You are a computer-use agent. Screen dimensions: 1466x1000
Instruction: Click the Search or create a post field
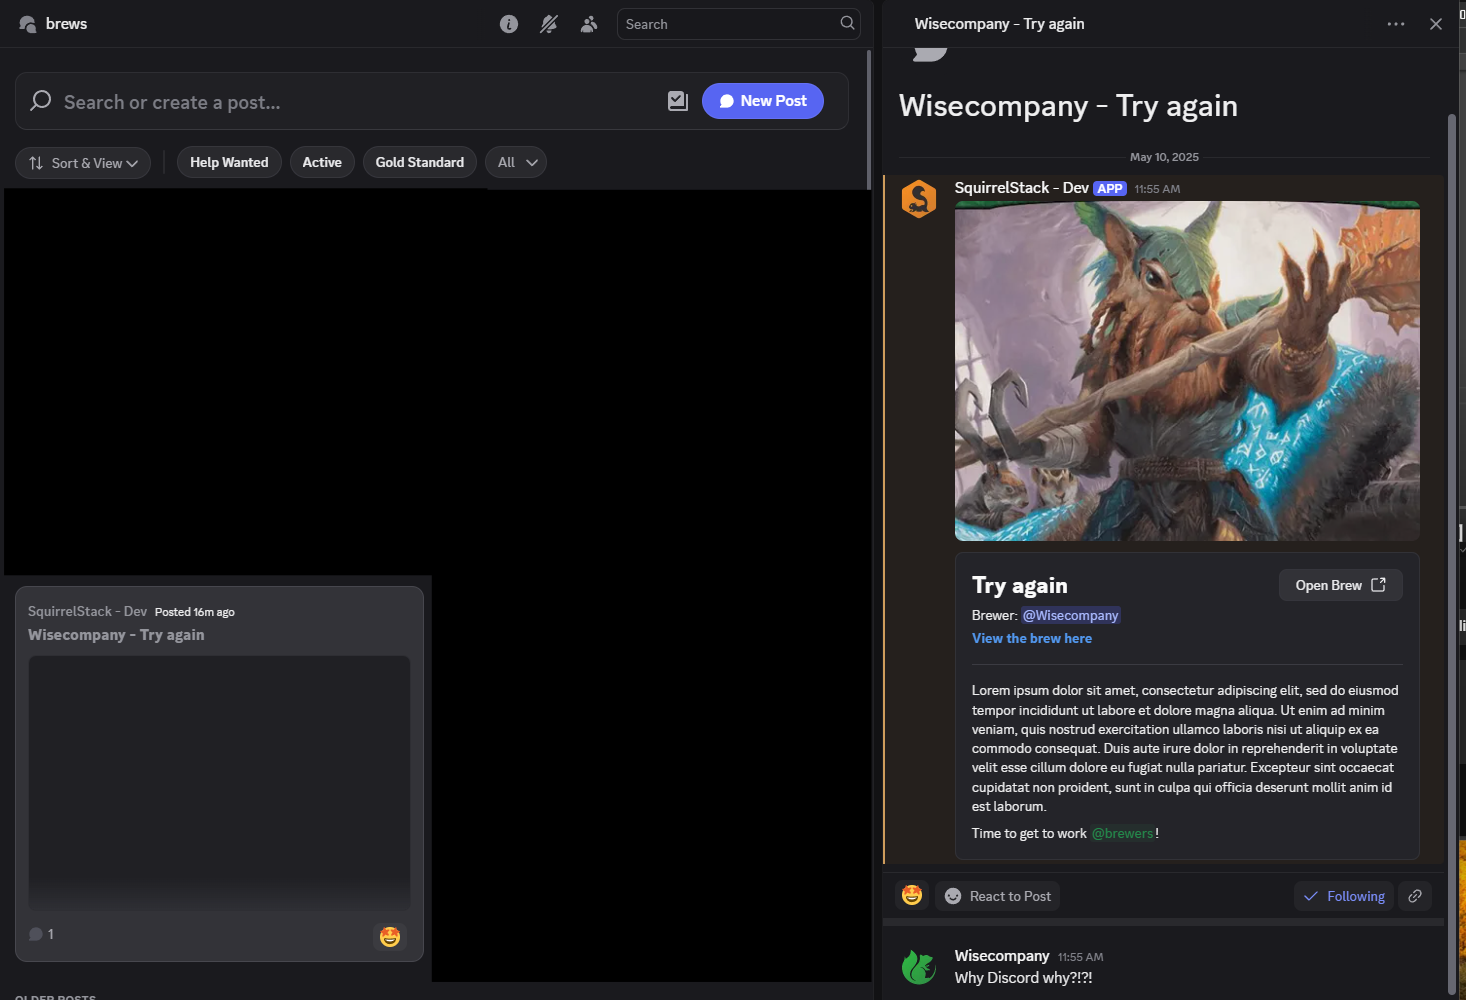click(340, 102)
